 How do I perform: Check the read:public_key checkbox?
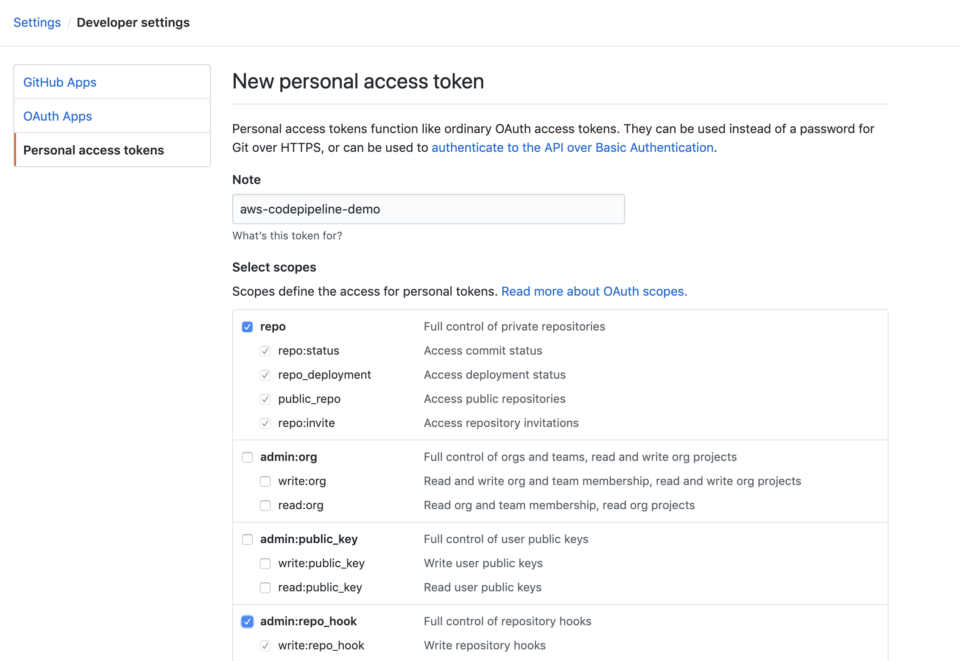[264, 587]
